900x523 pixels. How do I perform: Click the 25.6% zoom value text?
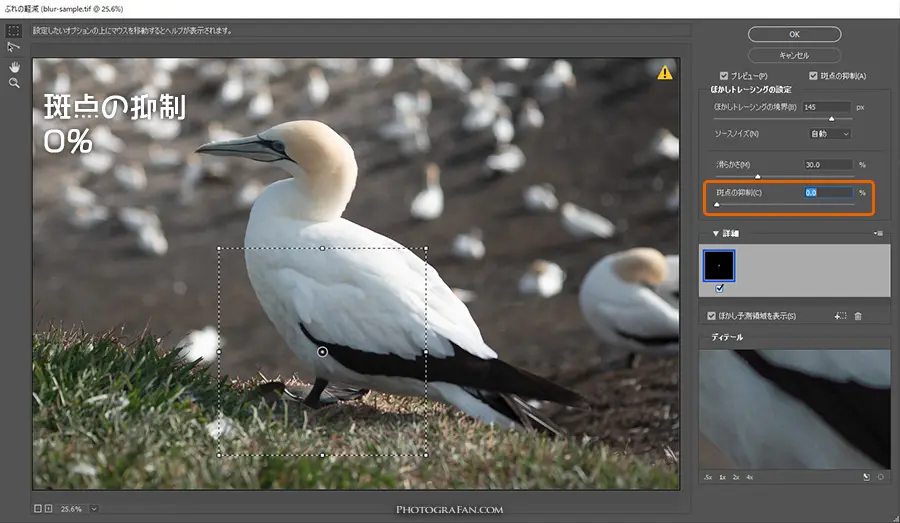tap(71, 509)
